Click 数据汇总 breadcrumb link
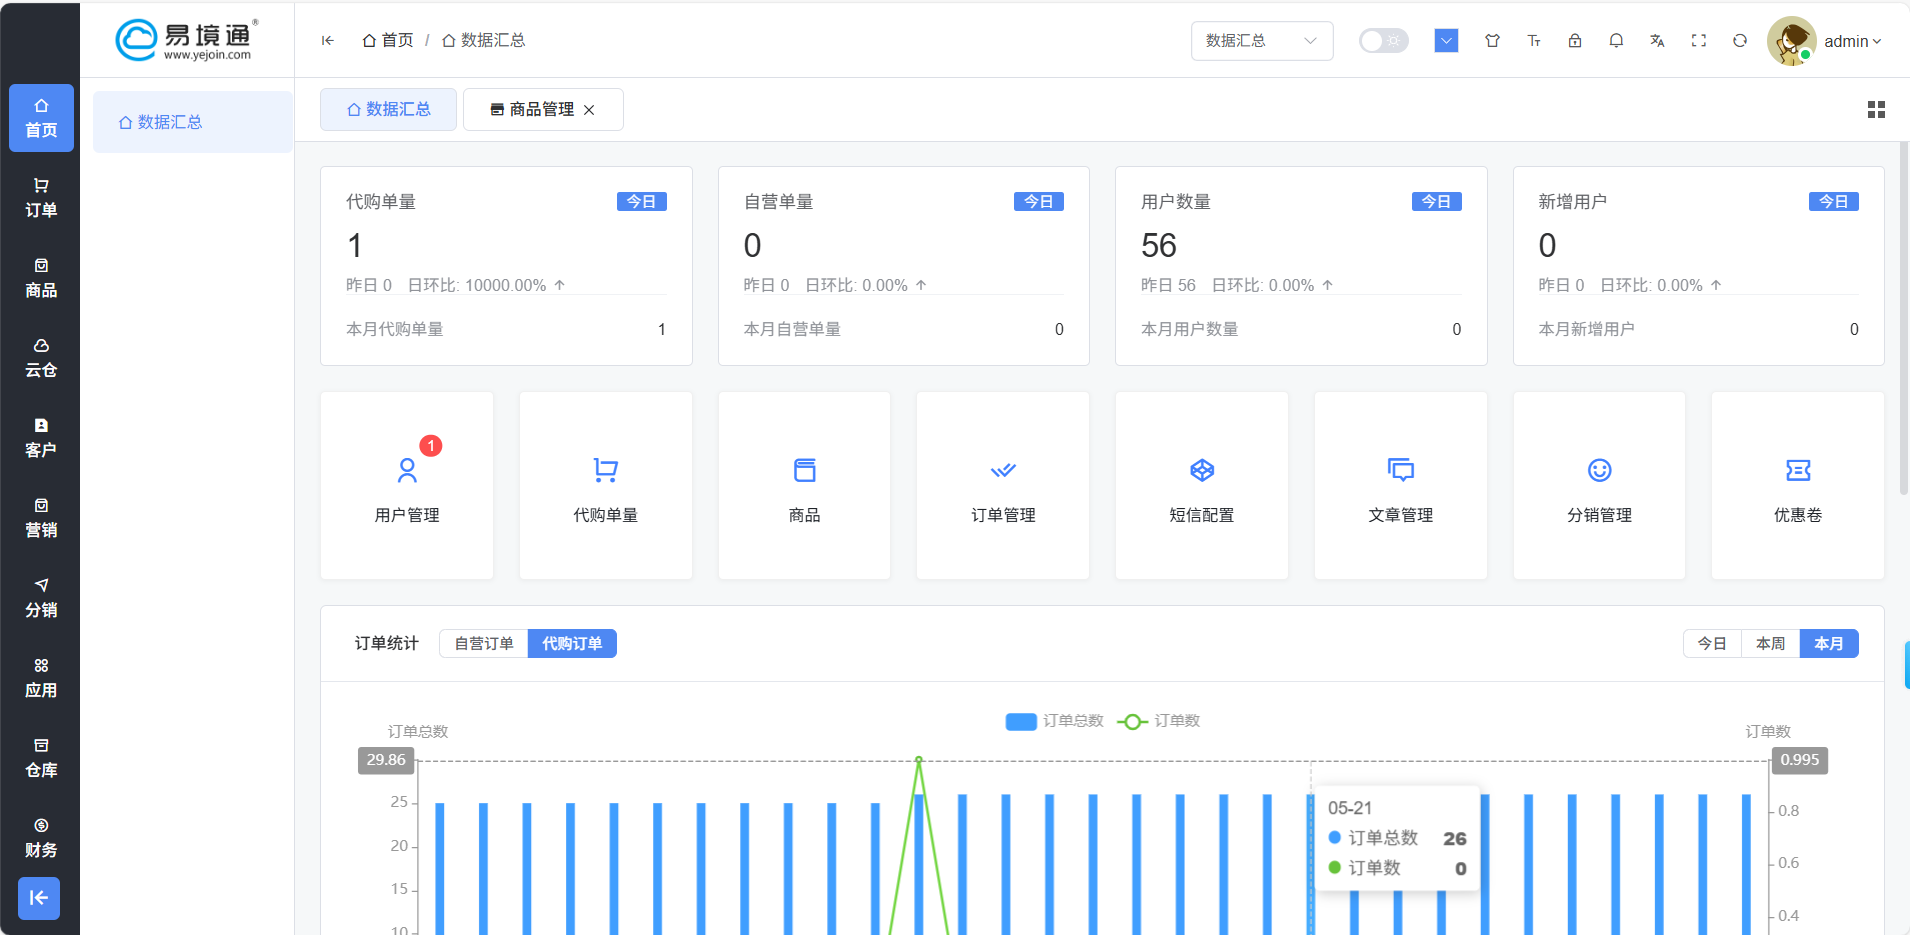1910x935 pixels. [x=484, y=40]
